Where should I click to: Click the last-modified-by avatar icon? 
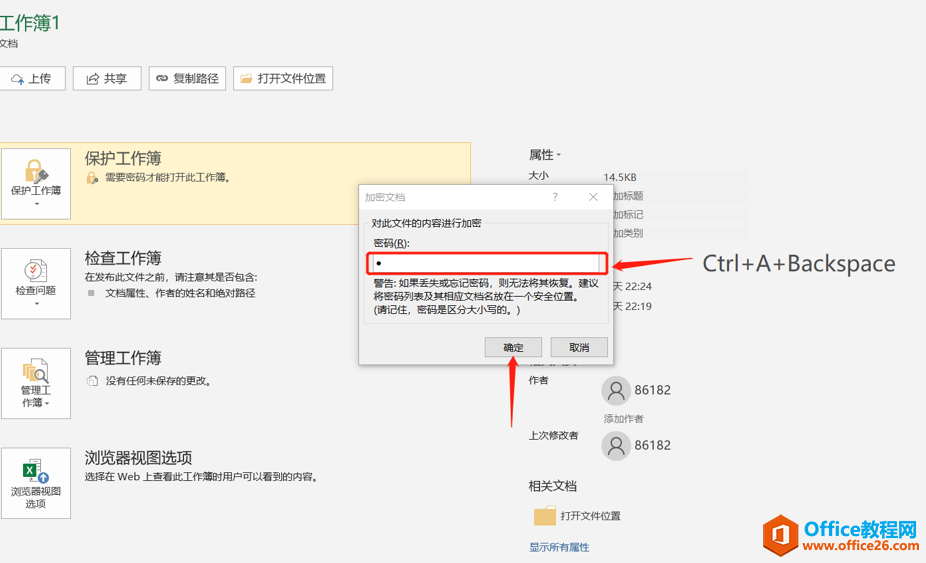(616, 445)
